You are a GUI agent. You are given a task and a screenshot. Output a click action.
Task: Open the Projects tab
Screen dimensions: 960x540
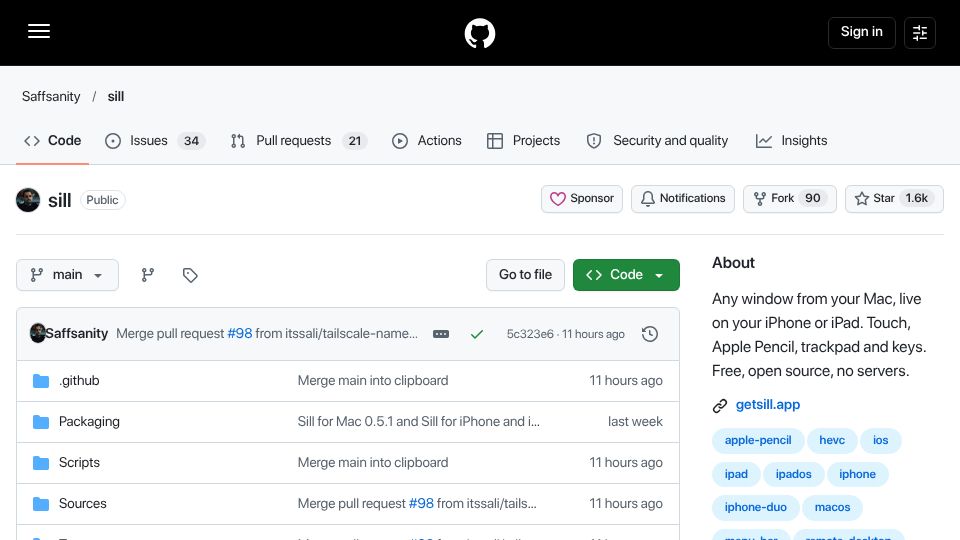523,141
